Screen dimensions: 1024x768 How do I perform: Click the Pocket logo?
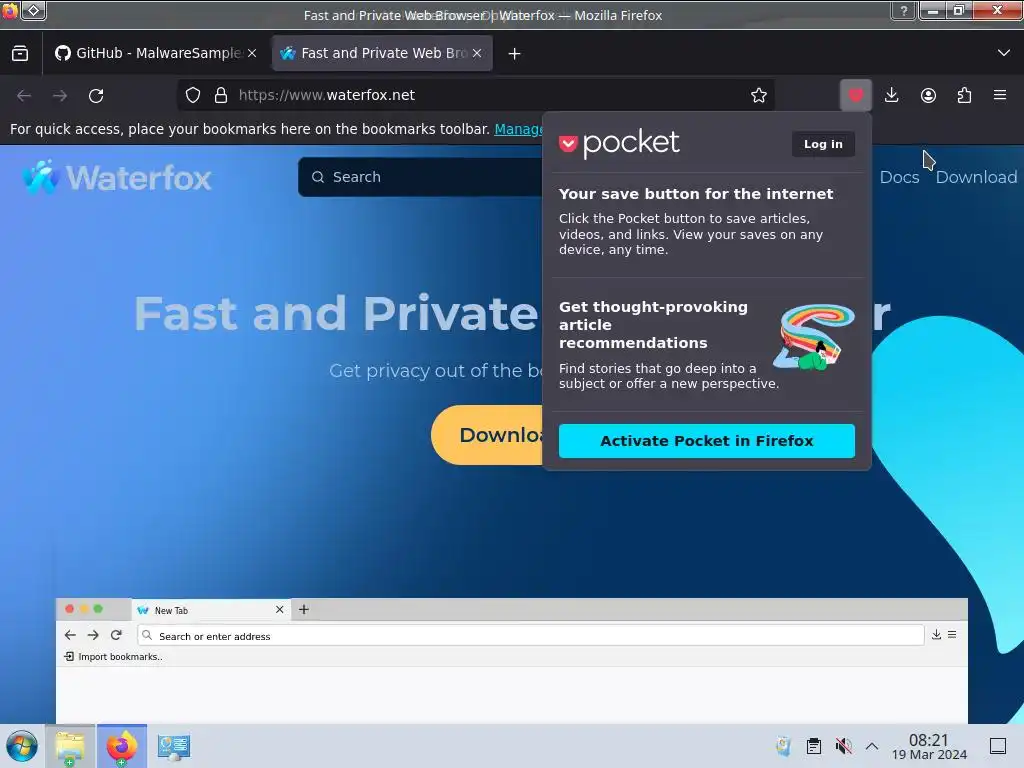tap(619, 143)
